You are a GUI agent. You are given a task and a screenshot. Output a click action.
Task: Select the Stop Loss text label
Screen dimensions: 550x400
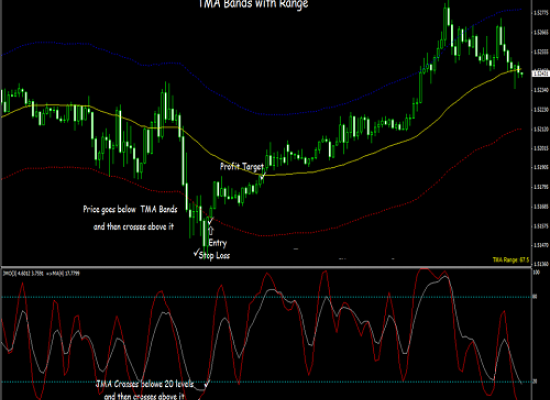pos(214,255)
